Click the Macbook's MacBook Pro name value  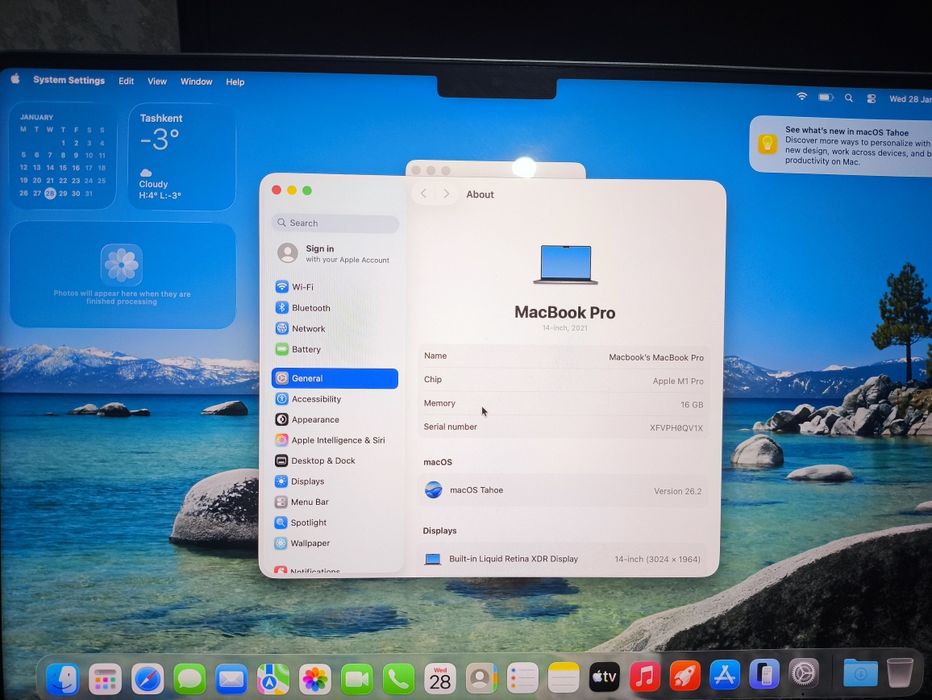coord(656,357)
